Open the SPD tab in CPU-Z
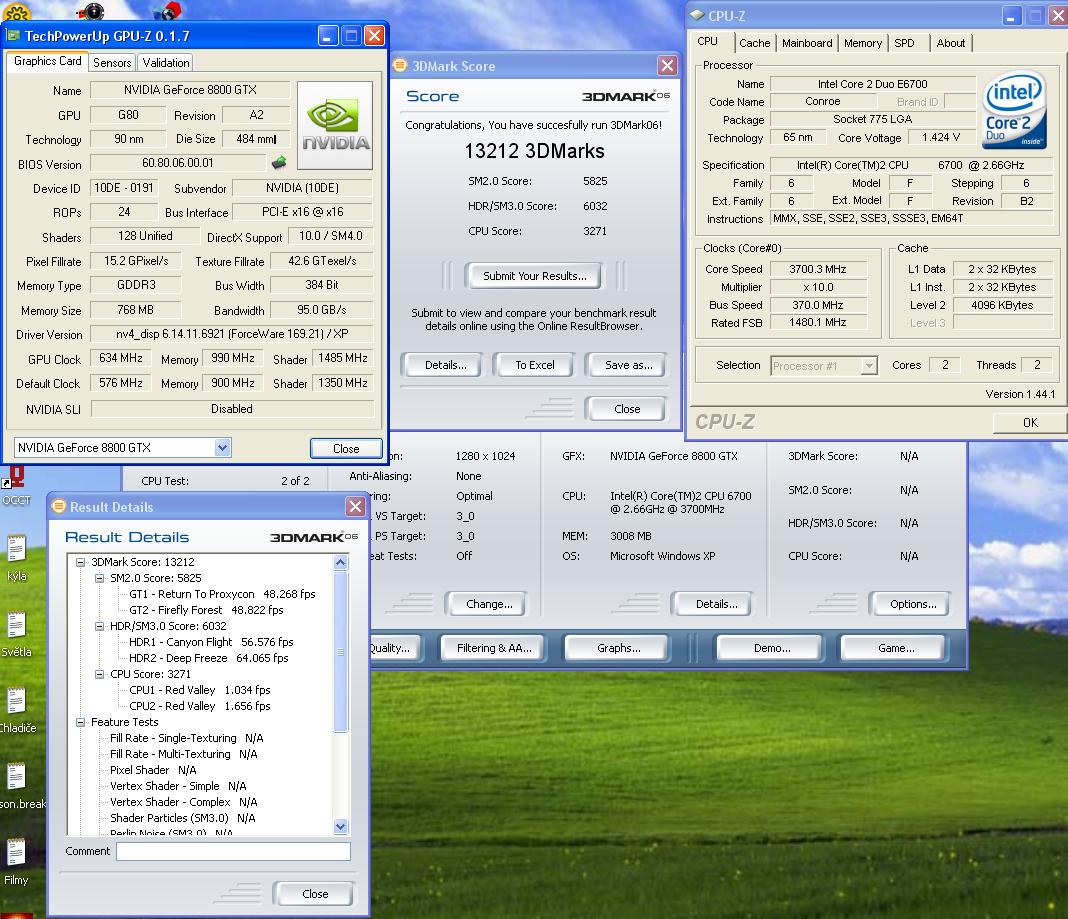The height and width of the screenshot is (919, 1068). tap(905, 43)
